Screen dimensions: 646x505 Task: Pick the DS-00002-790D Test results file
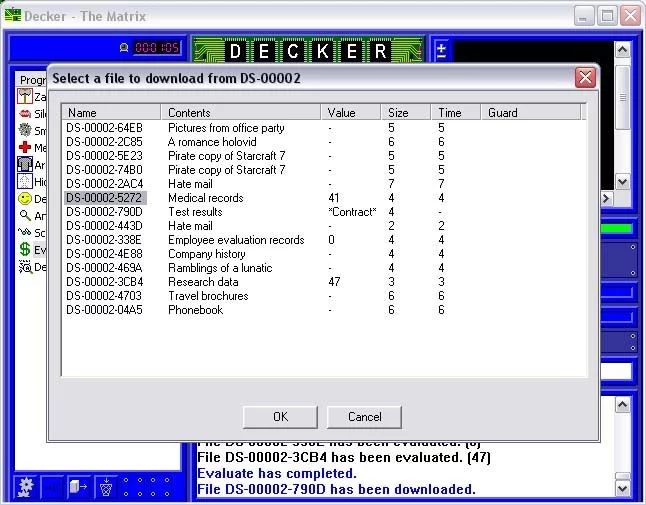tap(104, 212)
